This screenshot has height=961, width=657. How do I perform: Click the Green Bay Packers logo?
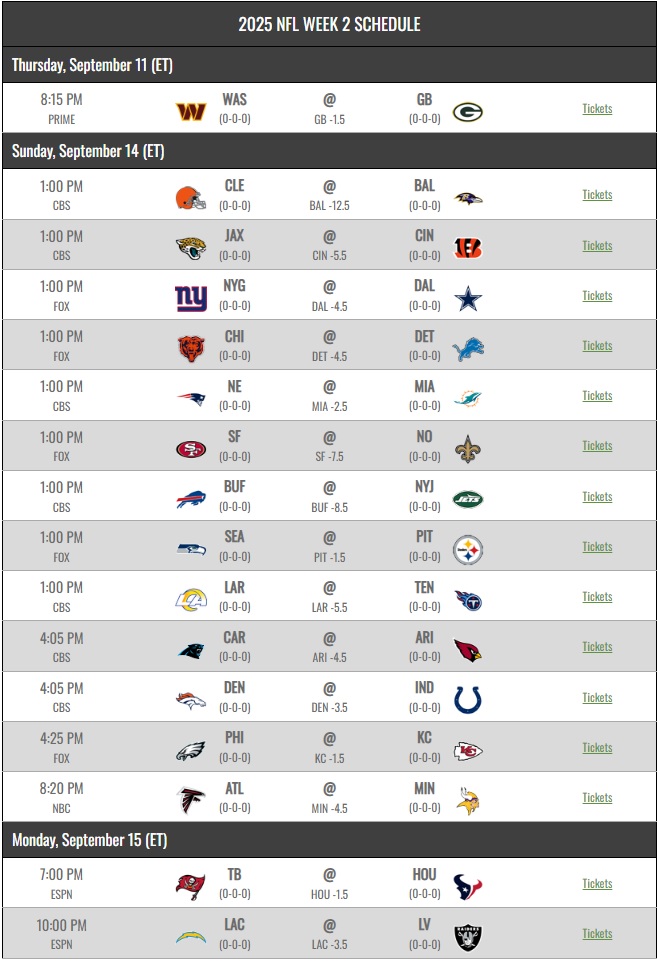[468, 111]
